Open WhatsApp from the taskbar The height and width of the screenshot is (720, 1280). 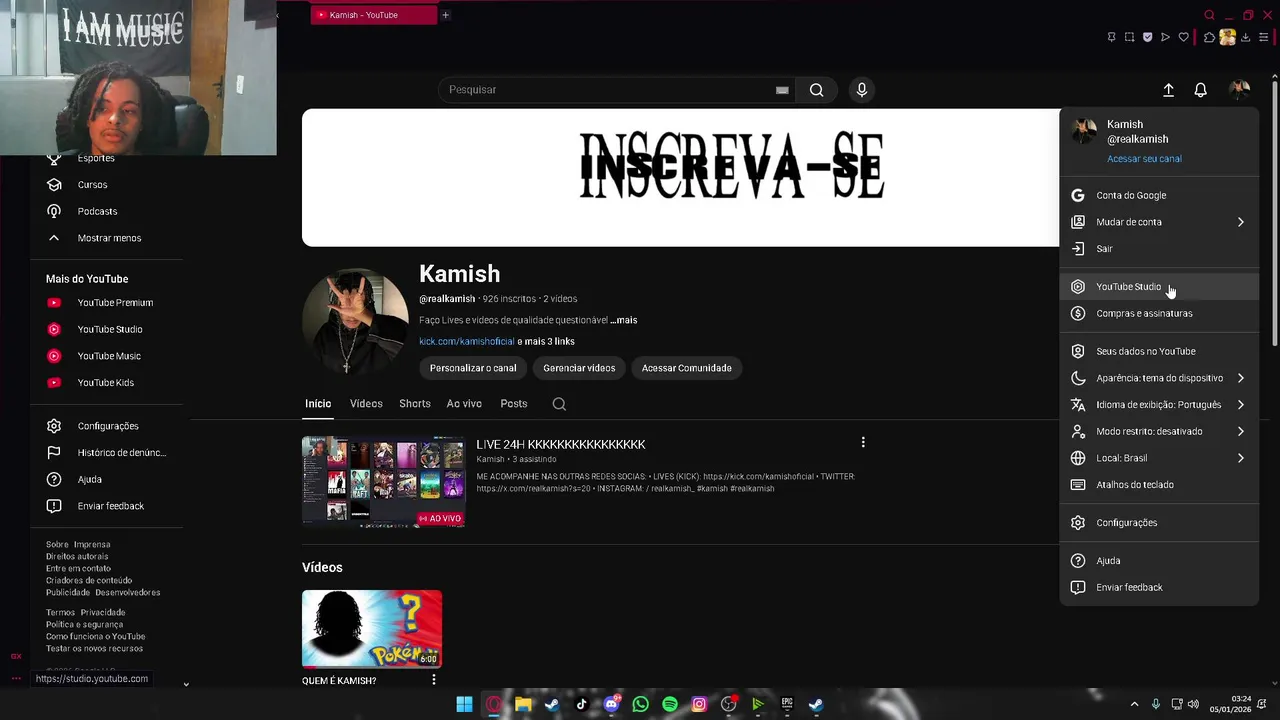(x=641, y=704)
